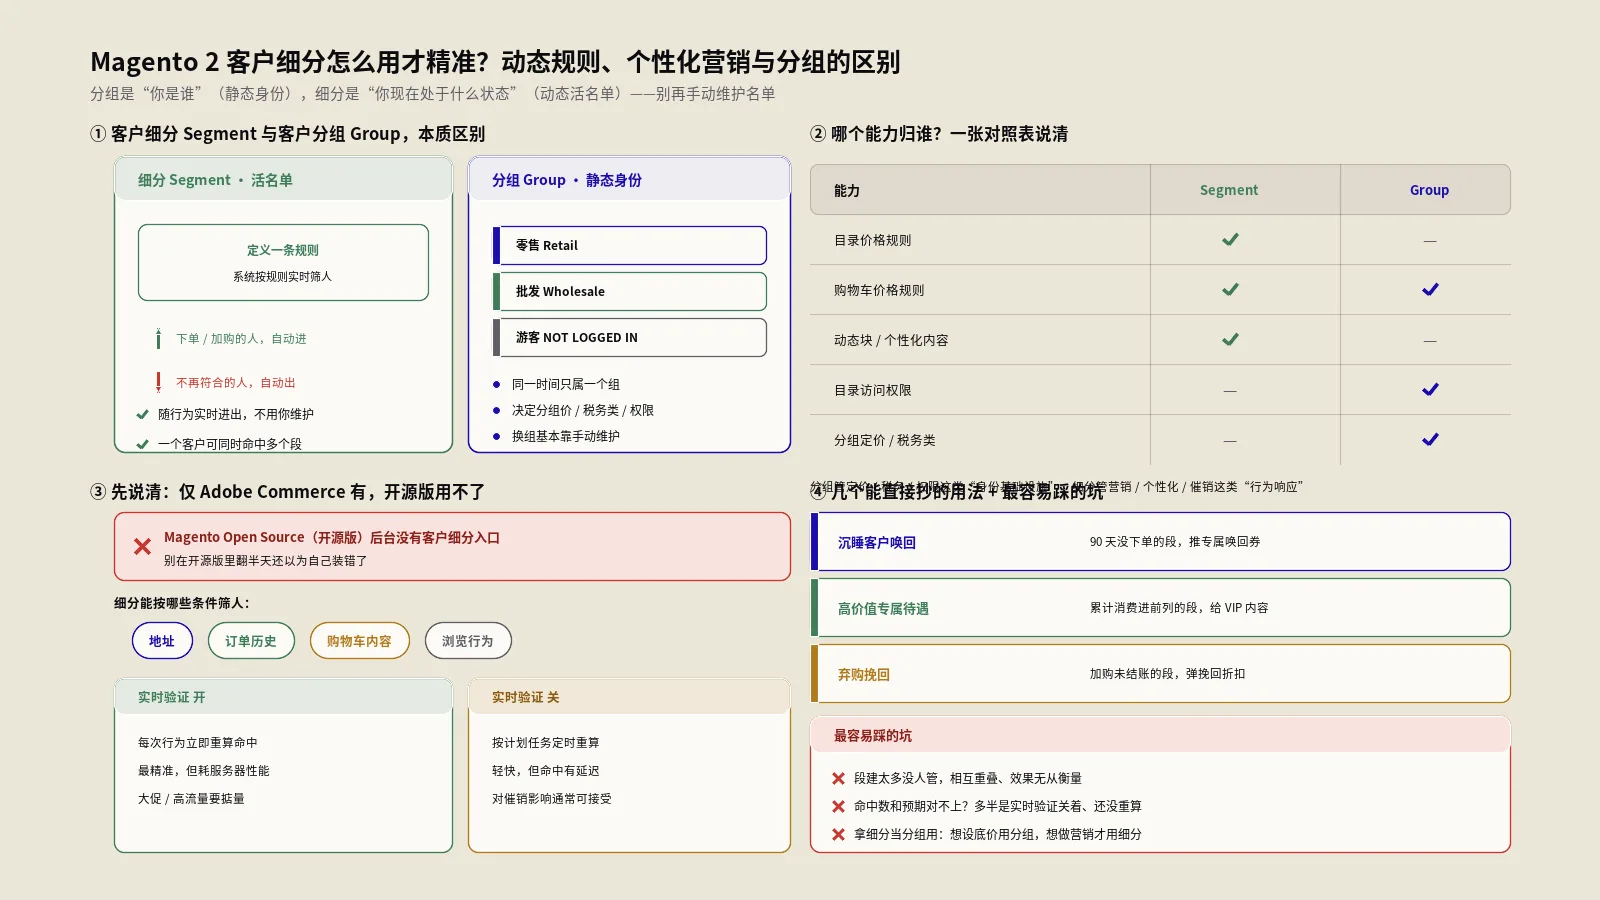This screenshot has width=1600, height=900.
Task: Click the green checkmark in 动态块 / 个性化内容 row
Action: pos(1230,340)
